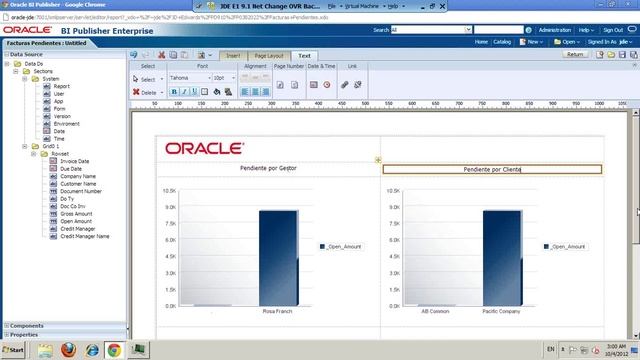The width and height of the screenshot is (640, 360).
Task: Expand the Properties panel
Action: (7, 335)
